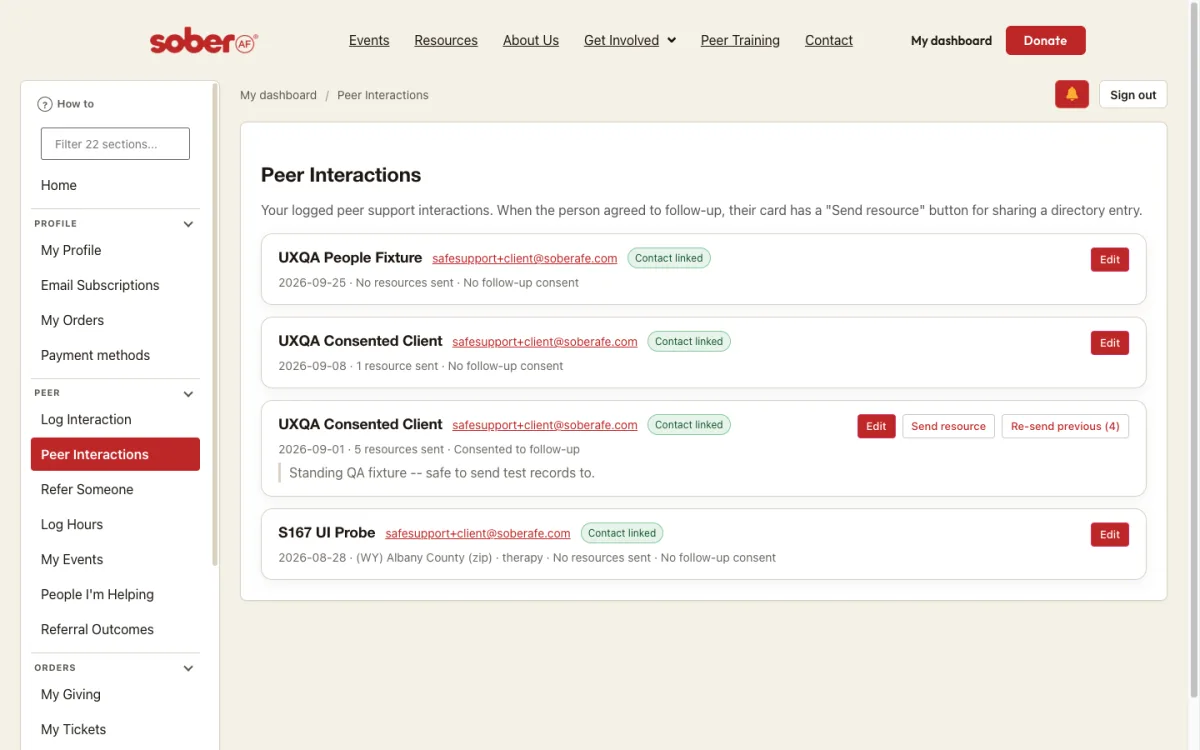Click the UXQA People Fixture name

[350, 258]
